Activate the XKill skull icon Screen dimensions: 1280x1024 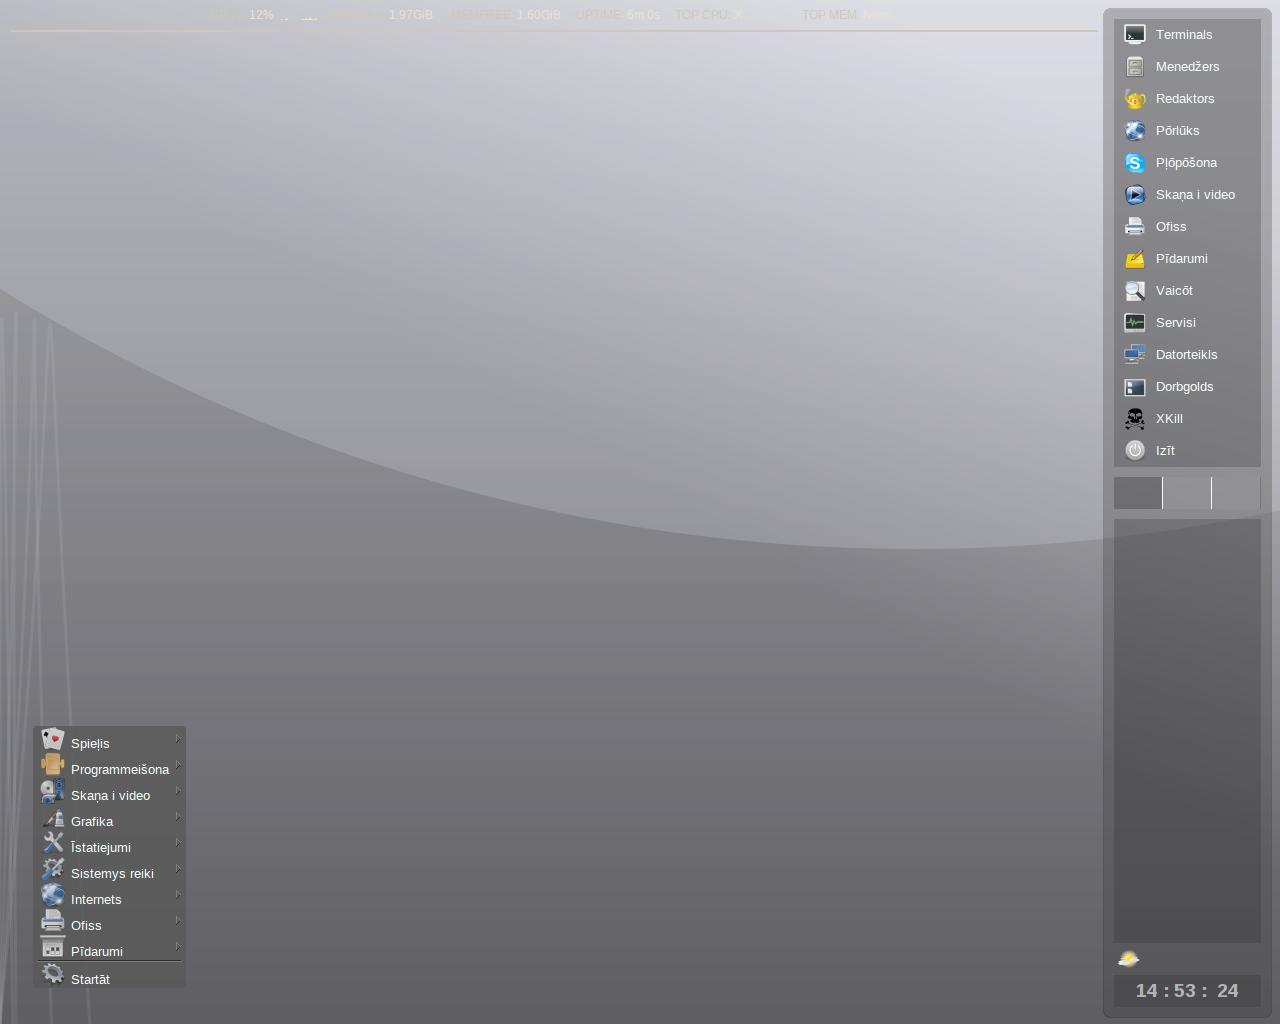pos(1135,419)
